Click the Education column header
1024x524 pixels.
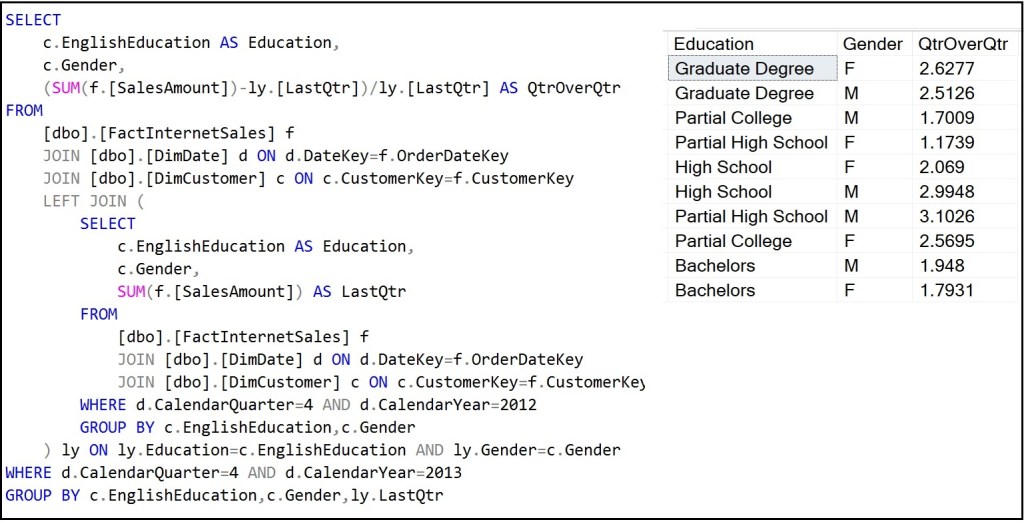(x=714, y=44)
